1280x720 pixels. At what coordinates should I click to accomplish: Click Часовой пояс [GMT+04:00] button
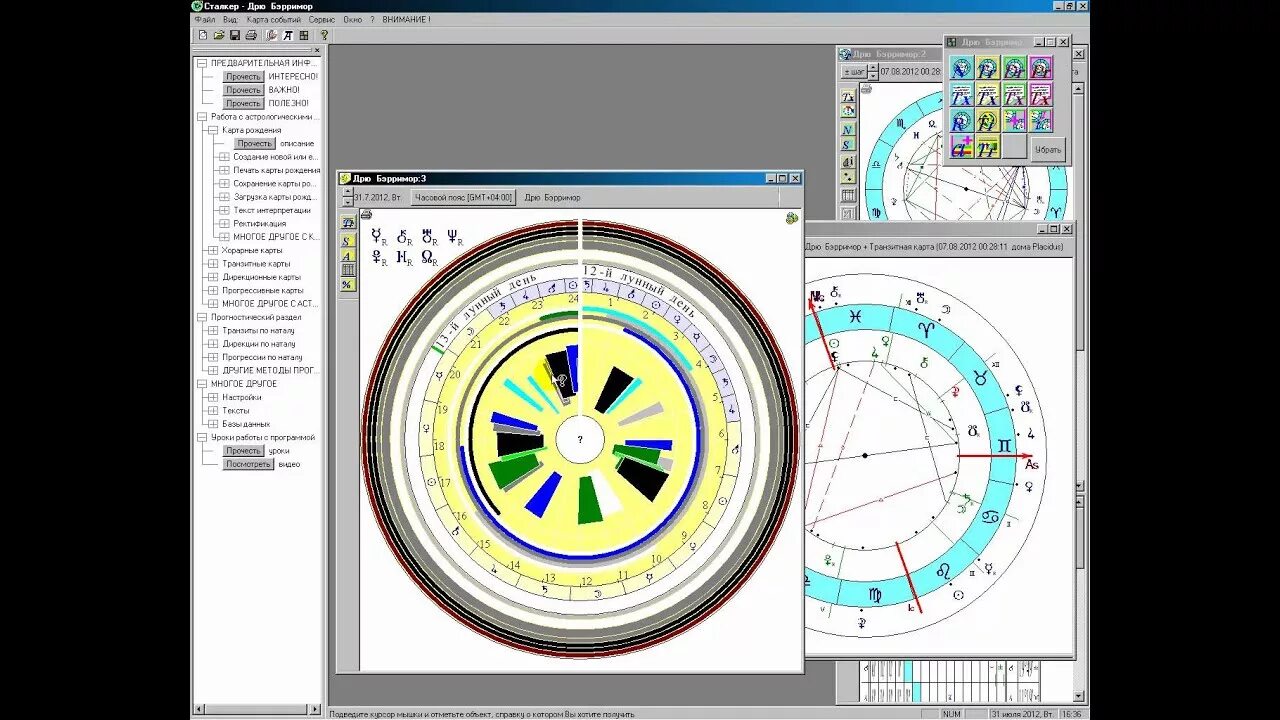tap(464, 197)
